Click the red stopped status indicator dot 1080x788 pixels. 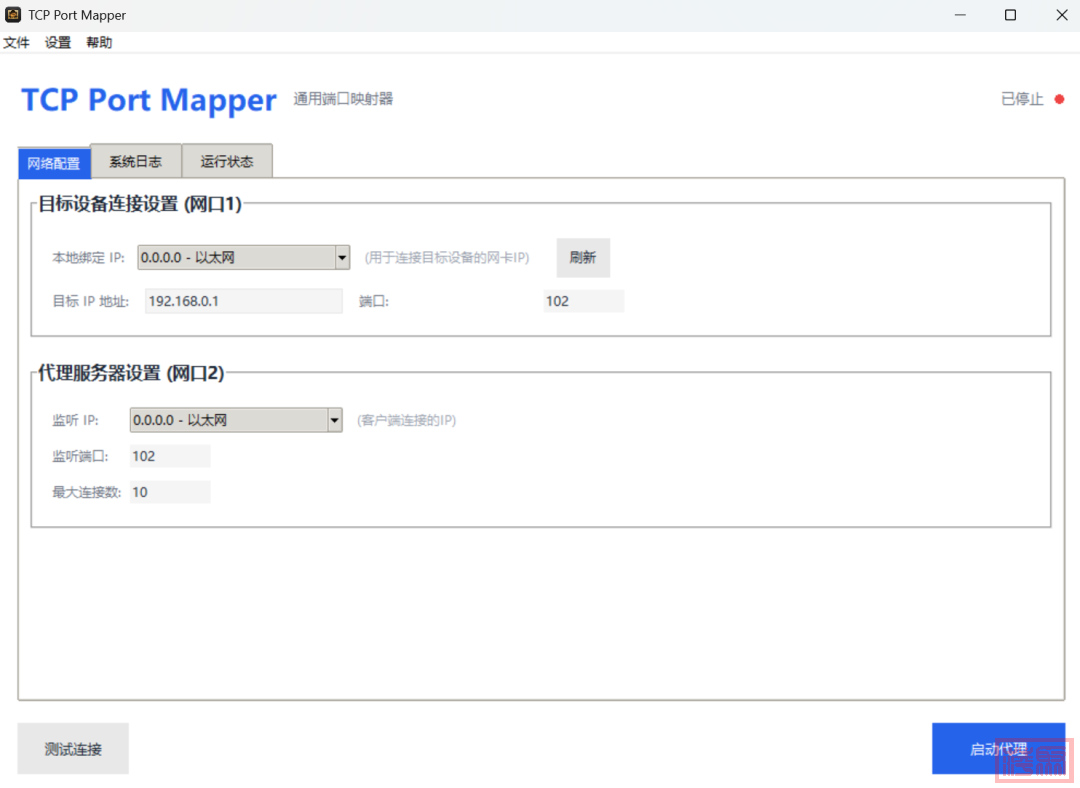(1060, 99)
